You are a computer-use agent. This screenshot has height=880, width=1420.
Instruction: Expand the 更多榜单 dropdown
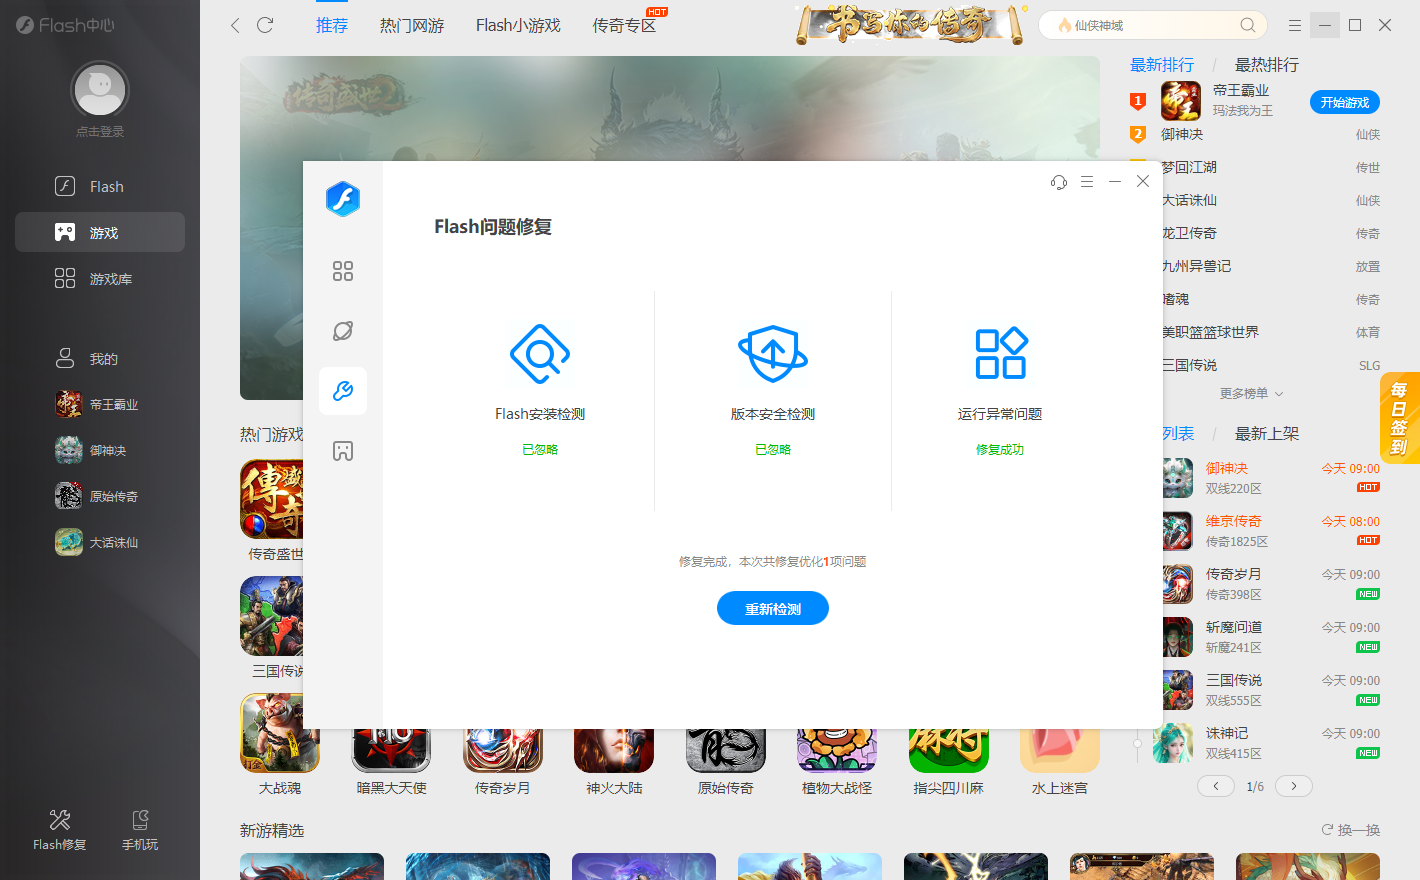[1251, 394]
